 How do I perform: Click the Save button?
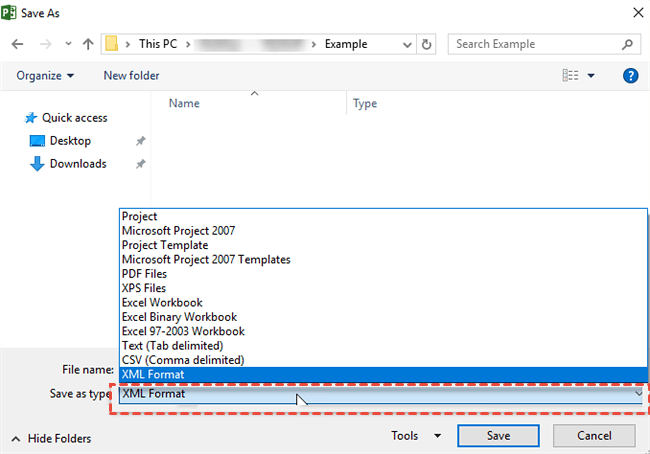pyautogui.click(x=498, y=436)
